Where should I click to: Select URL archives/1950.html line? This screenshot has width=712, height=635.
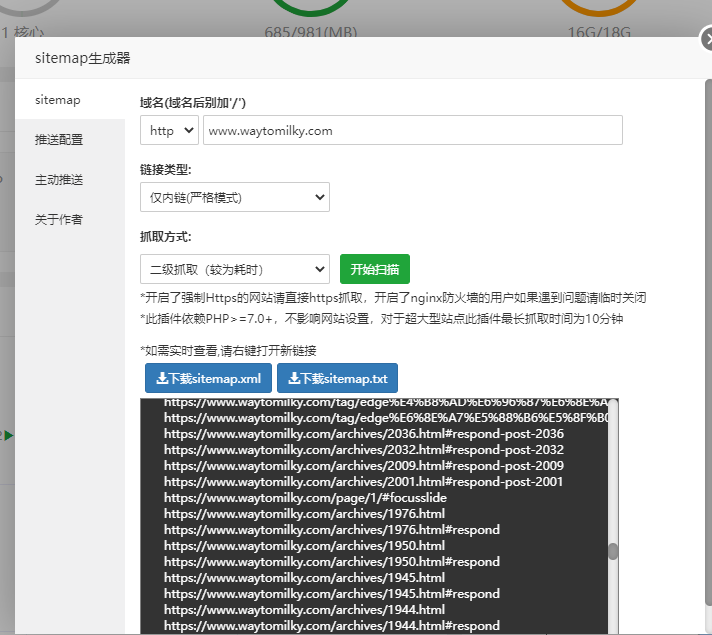(x=304, y=546)
